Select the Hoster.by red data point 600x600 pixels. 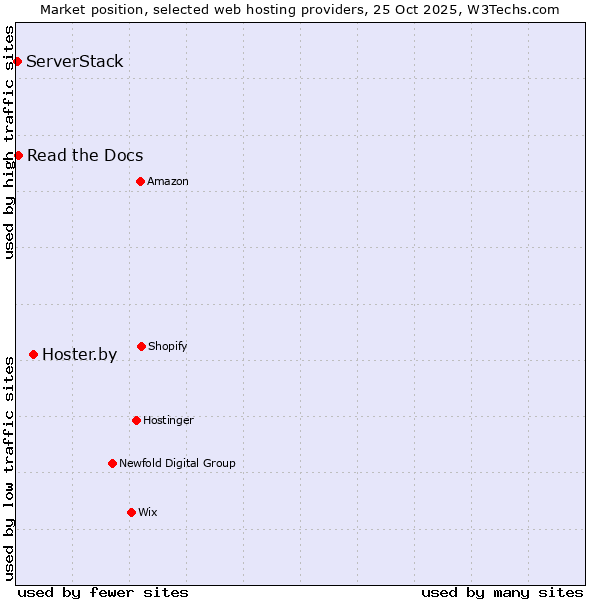coord(33,354)
